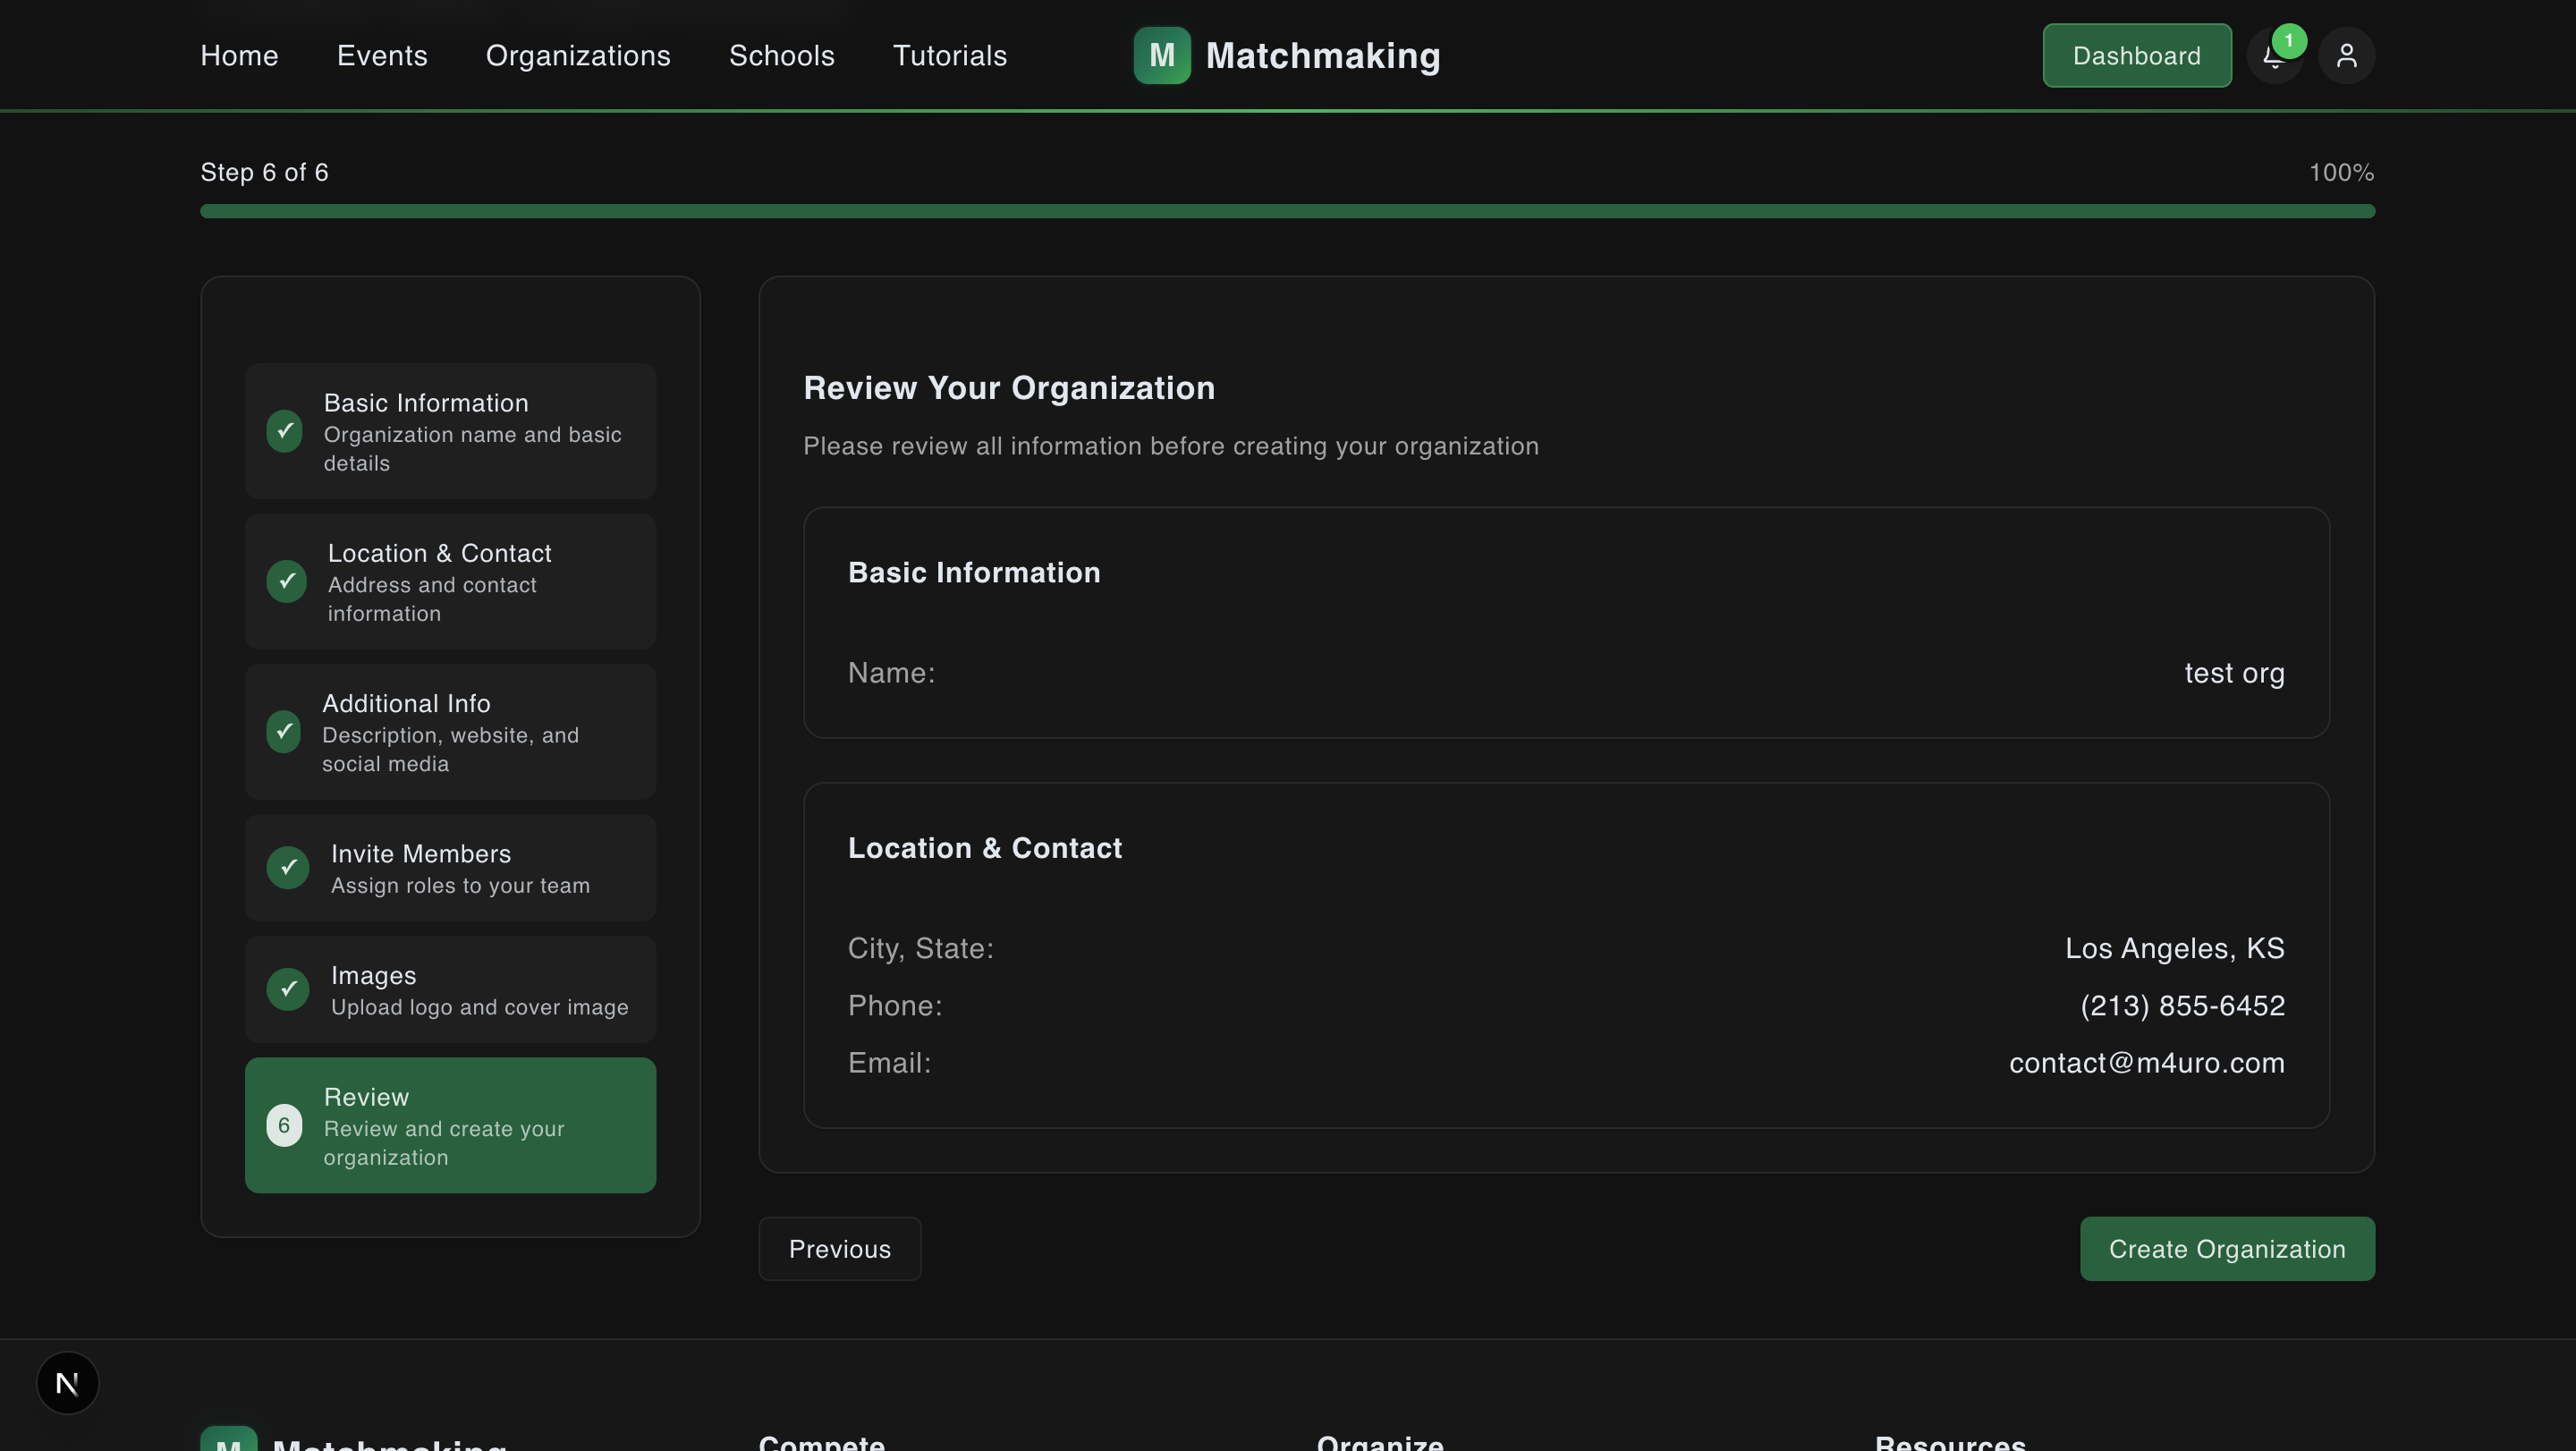Click the Review step number 6 badge
Viewport: 2576px width, 1451px height.
pyautogui.click(x=284, y=1125)
